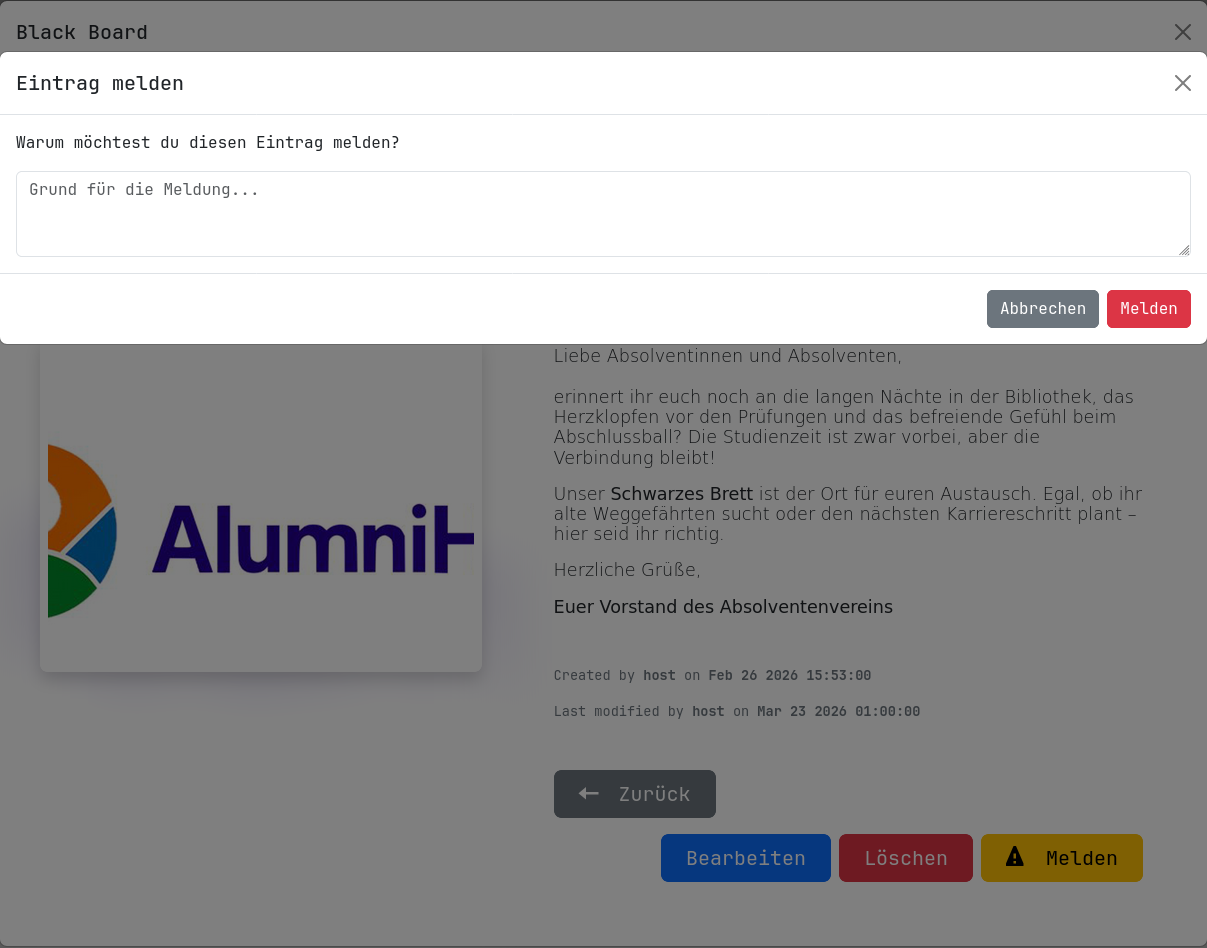Go back using the Zurück button
This screenshot has width=1207, height=948.
click(635, 794)
